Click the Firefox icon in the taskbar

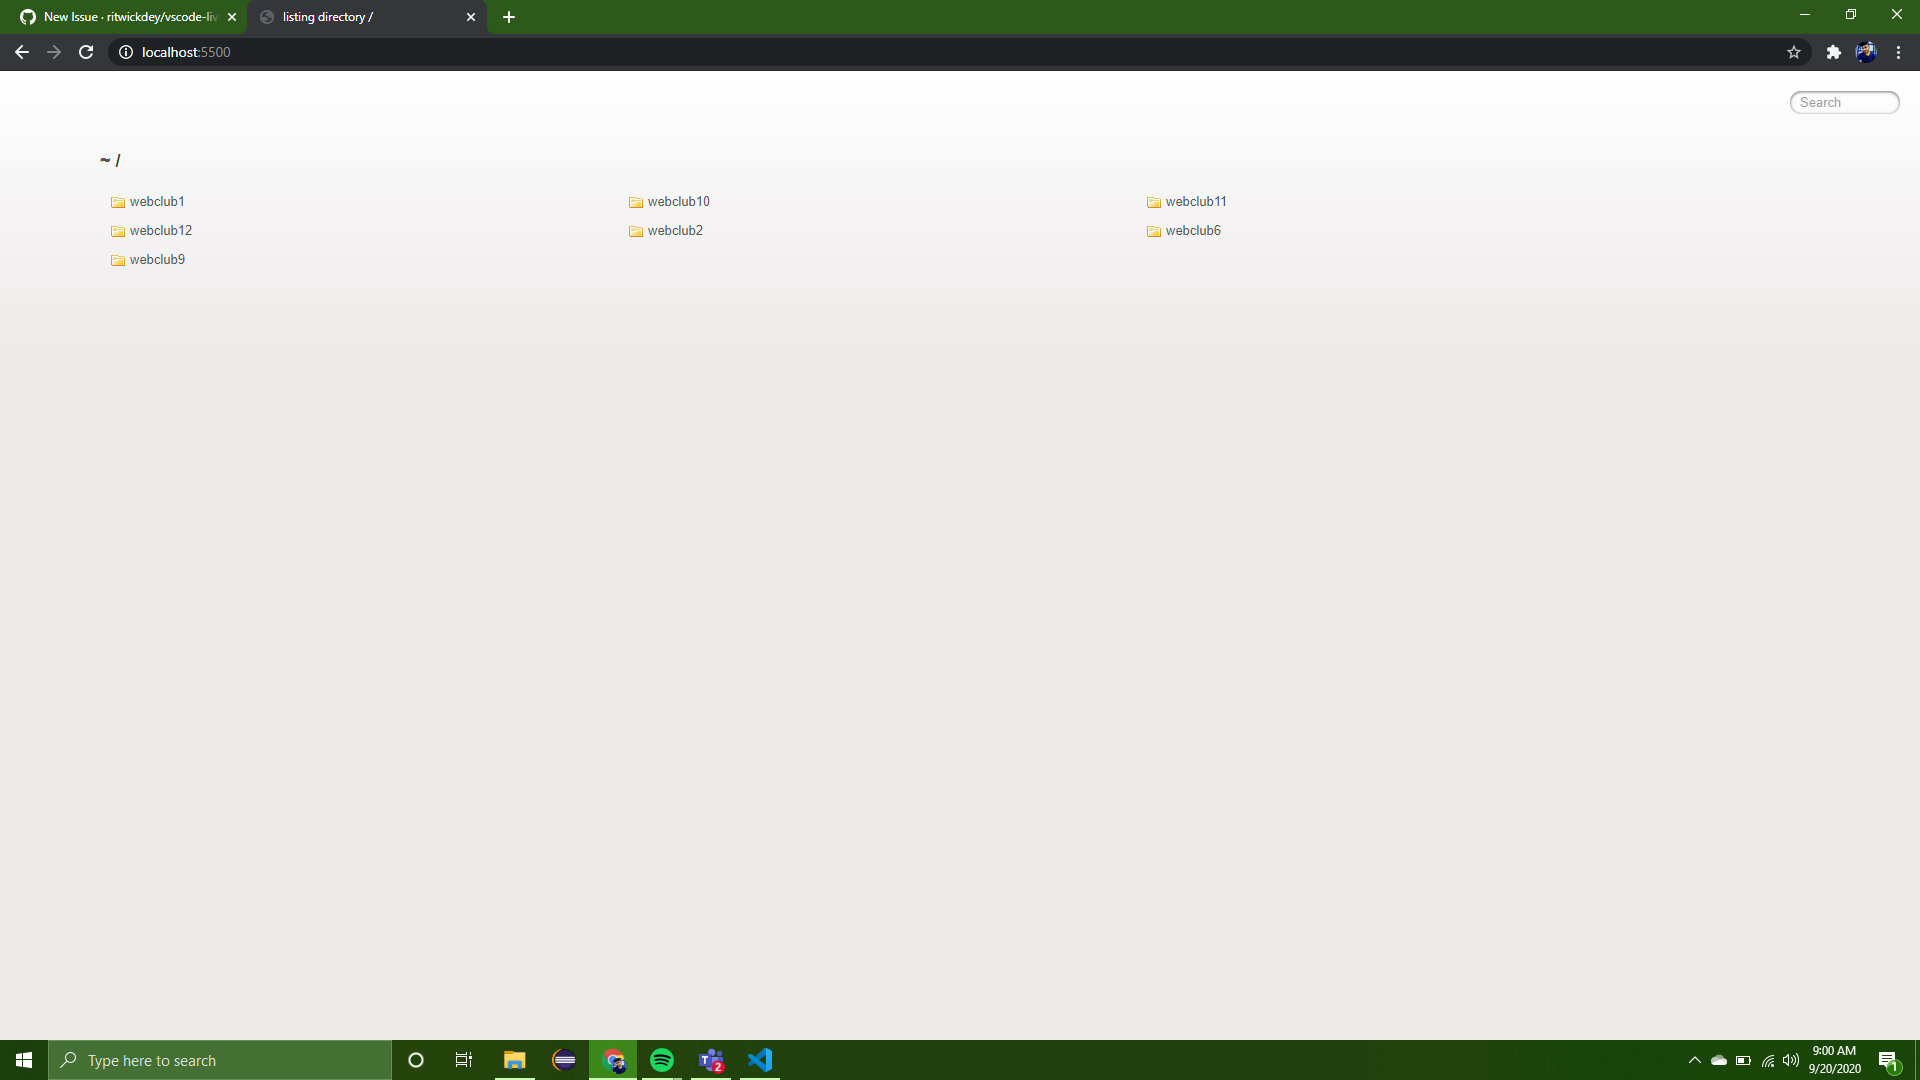pyautogui.click(x=564, y=1060)
